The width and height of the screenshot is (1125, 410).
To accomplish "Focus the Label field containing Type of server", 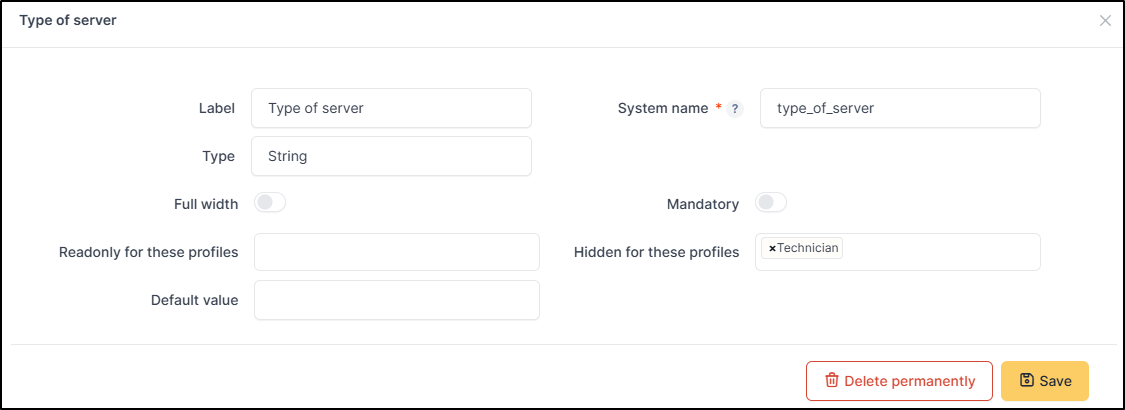I will click(x=392, y=108).
